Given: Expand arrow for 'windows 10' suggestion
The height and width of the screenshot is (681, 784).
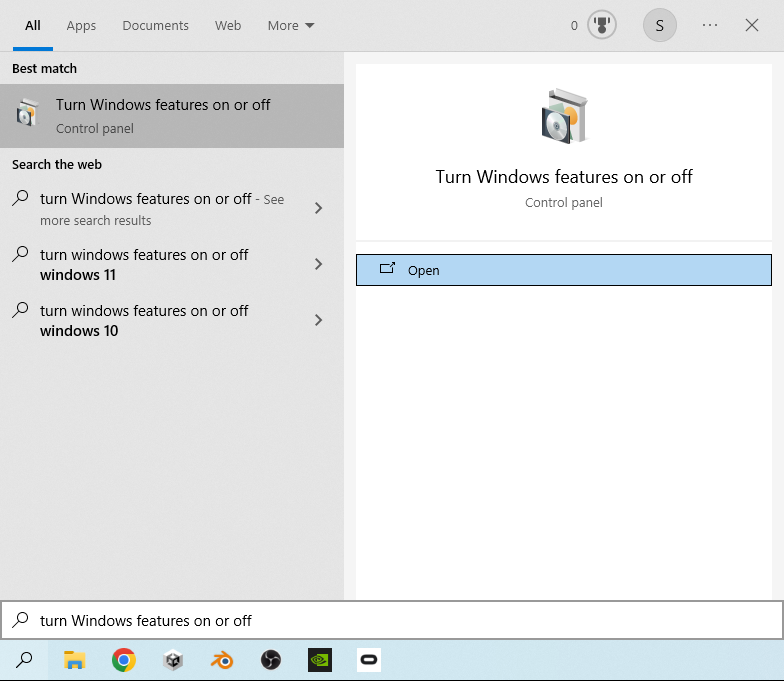Looking at the screenshot, I should pyautogui.click(x=318, y=320).
